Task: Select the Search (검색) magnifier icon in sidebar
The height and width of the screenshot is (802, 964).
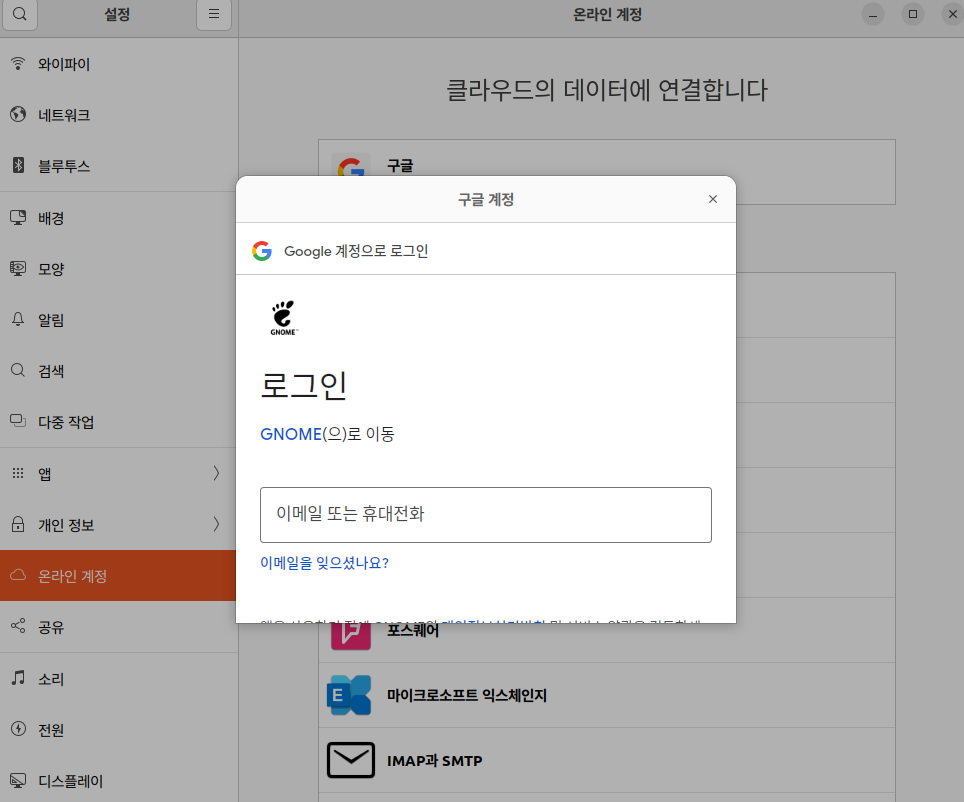Action: tap(18, 370)
